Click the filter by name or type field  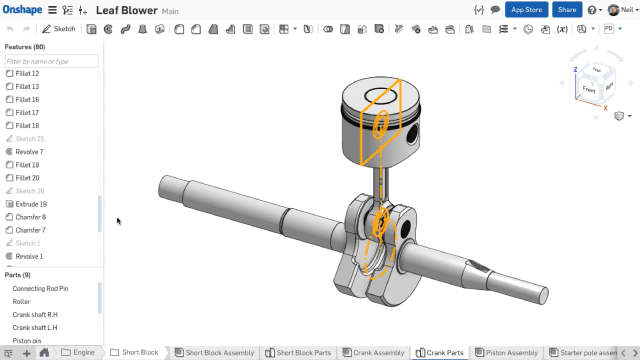click(x=51, y=61)
